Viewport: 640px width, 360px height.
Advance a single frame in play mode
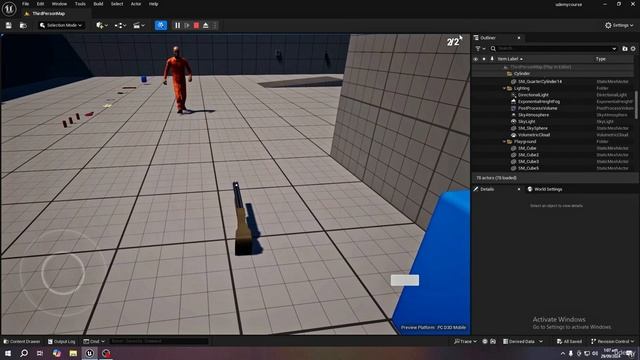pos(187,25)
